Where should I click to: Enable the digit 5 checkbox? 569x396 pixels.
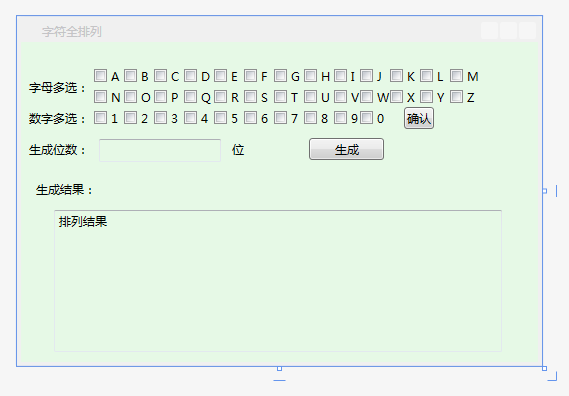click(x=220, y=118)
